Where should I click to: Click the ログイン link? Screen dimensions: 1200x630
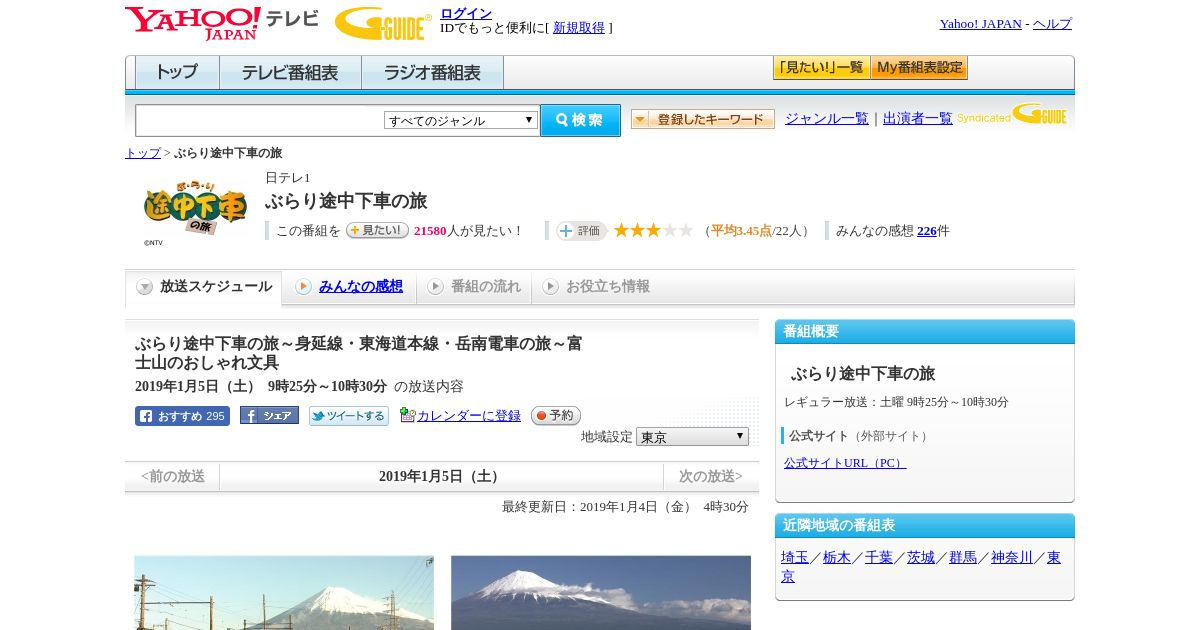pyautogui.click(x=466, y=13)
